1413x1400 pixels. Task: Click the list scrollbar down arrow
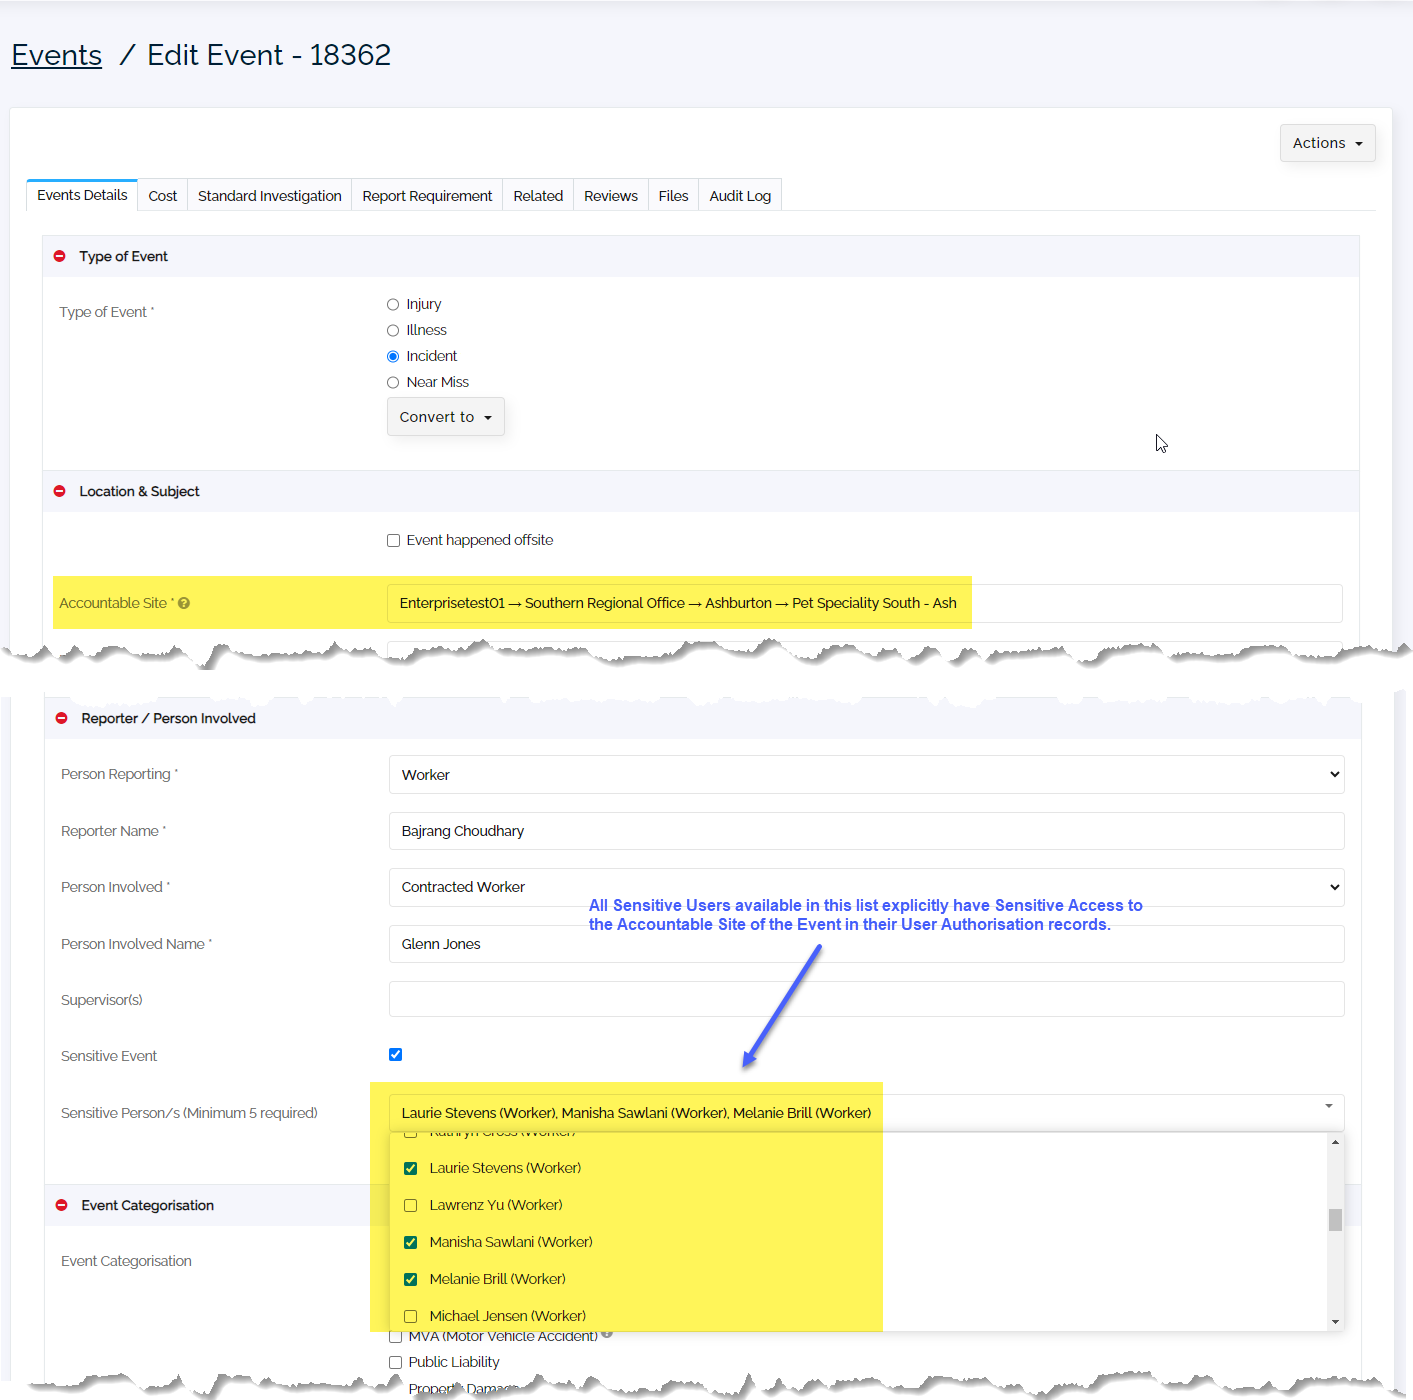coord(1335,1322)
